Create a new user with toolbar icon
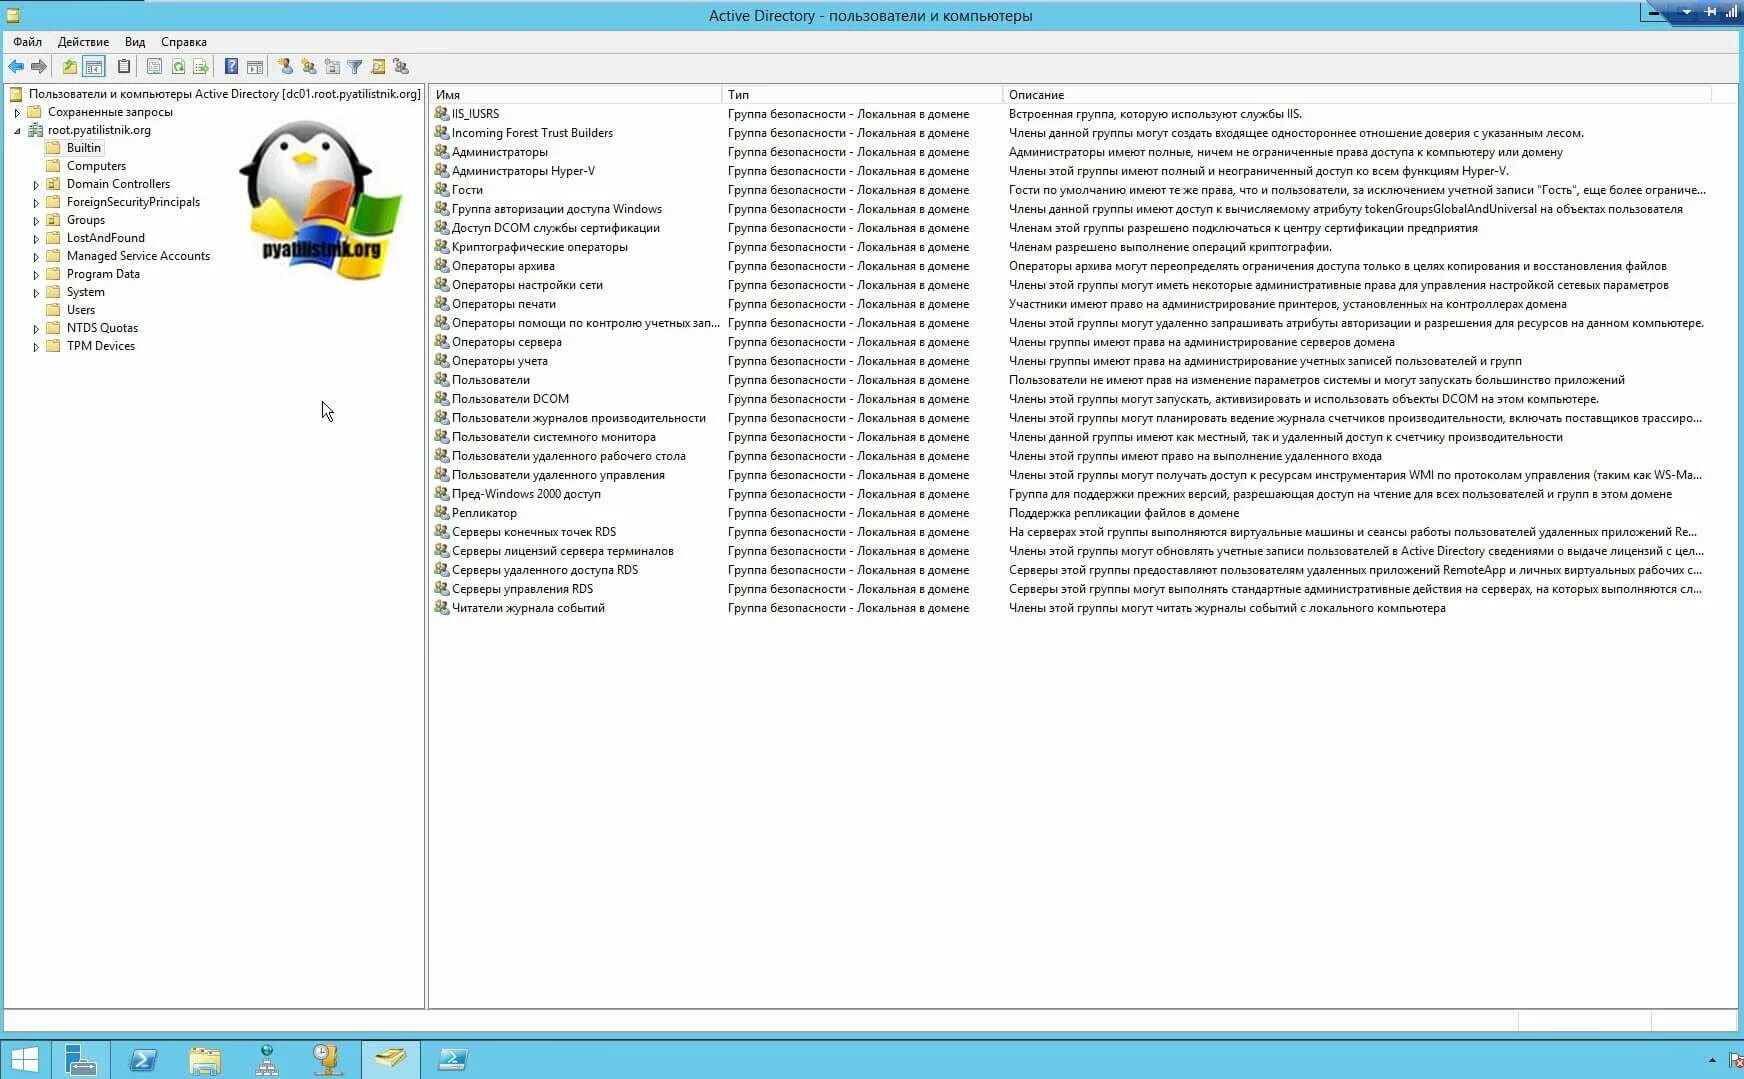1744x1079 pixels. click(285, 67)
